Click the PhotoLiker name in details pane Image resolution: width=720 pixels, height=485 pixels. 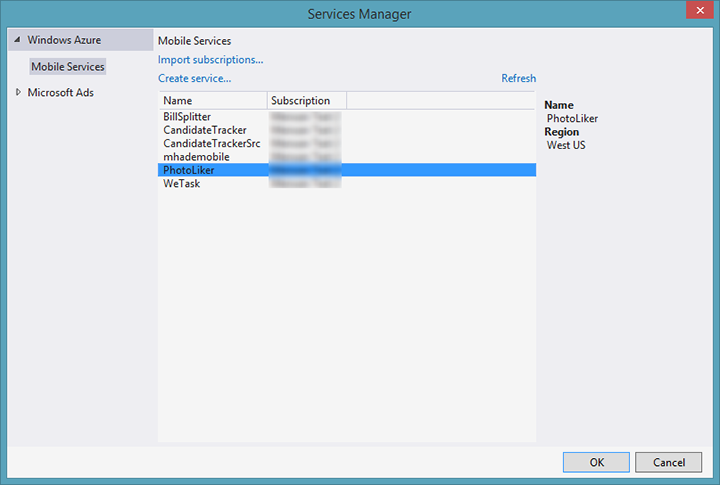coord(572,118)
